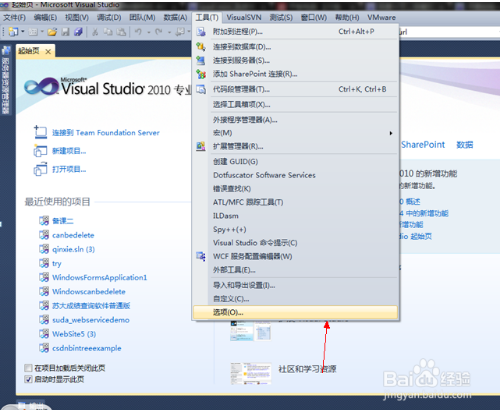Choose 连接到数据库(D)... in the Tools menu
The image size is (500, 410).
(295, 47)
